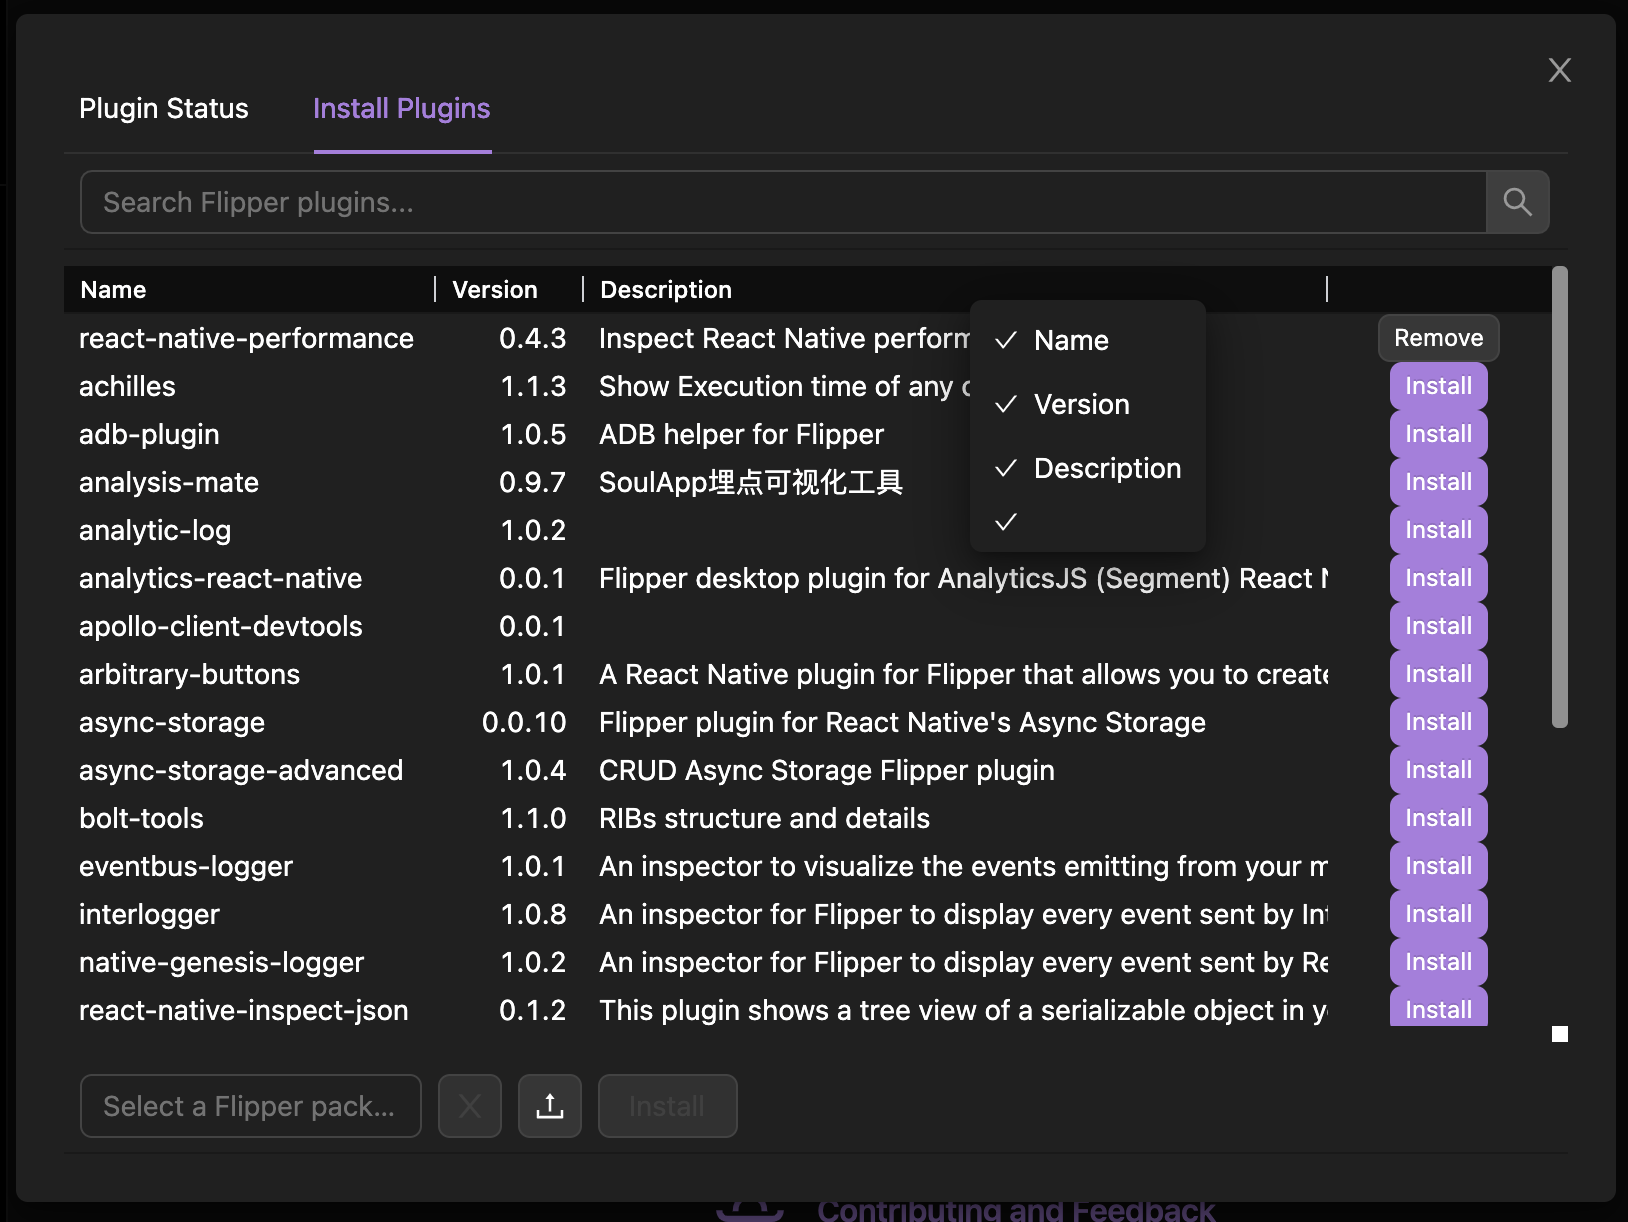Select the native-genesis-logger plugin name

coord(222,962)
